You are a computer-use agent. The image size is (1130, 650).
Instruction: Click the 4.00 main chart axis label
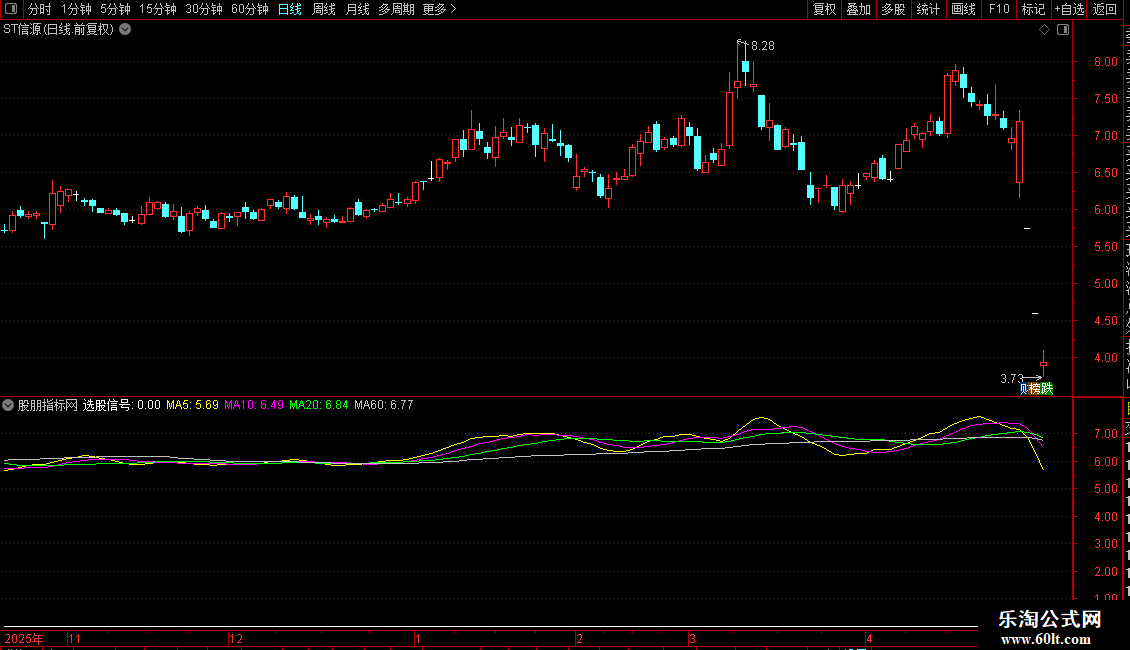(x=1105, y=357)
